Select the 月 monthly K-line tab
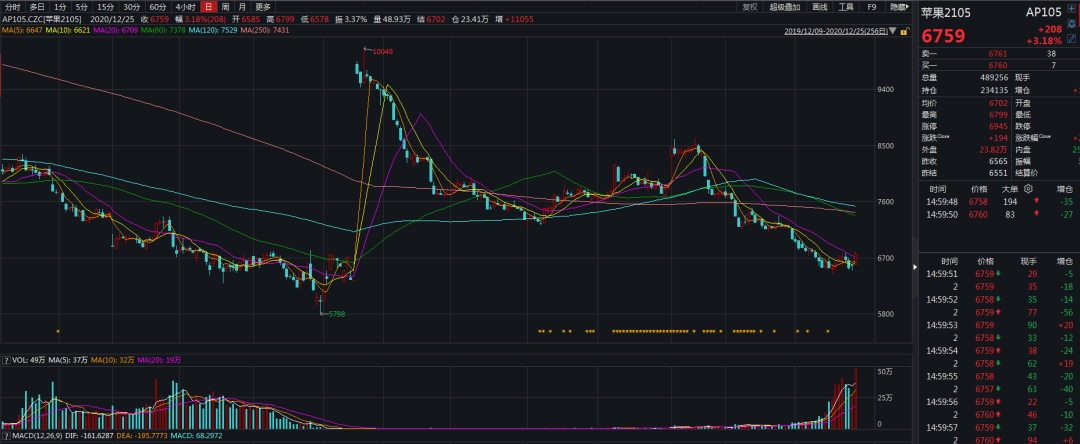The image size is (1080, 444). point(242,7)
